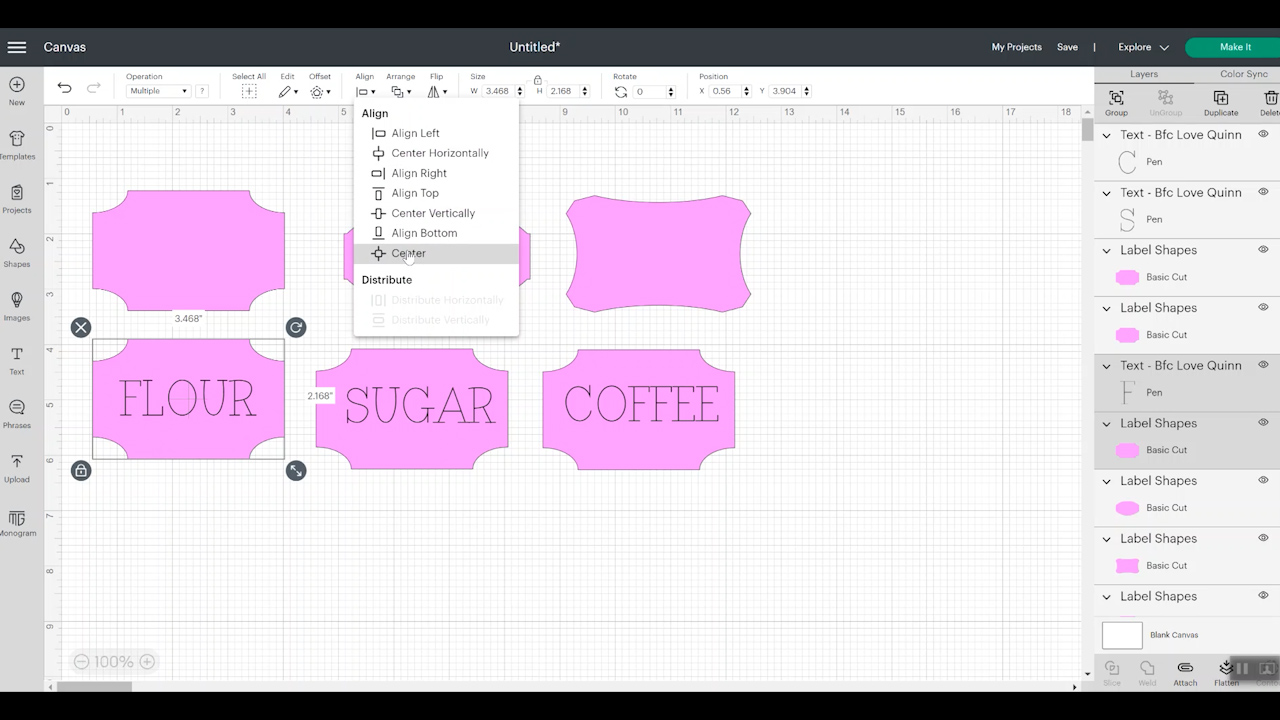This screenshot has height=720, width=1280.
Task: Open the hamburger main menu
Action: [x=17, y=47]
